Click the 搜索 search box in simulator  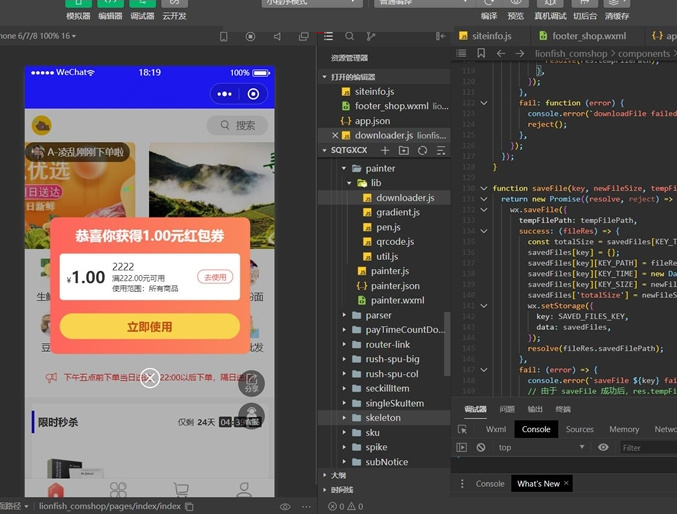tap(238, 125)
